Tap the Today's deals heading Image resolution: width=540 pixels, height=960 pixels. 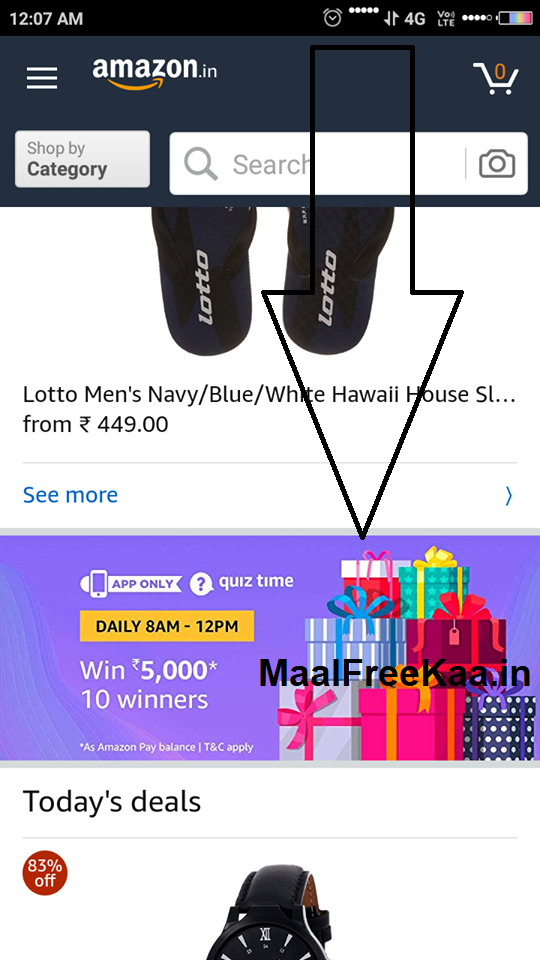tap(112, 801)
